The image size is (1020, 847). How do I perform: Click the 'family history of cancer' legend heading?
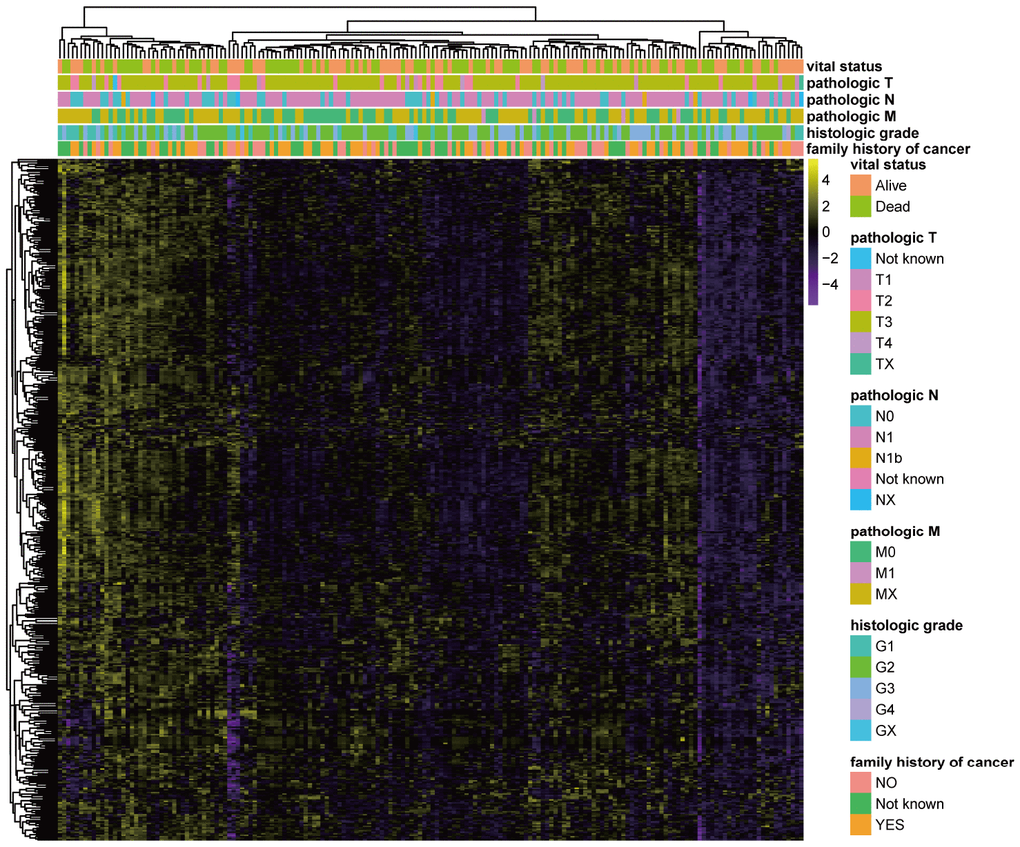(x=932, y=762)
